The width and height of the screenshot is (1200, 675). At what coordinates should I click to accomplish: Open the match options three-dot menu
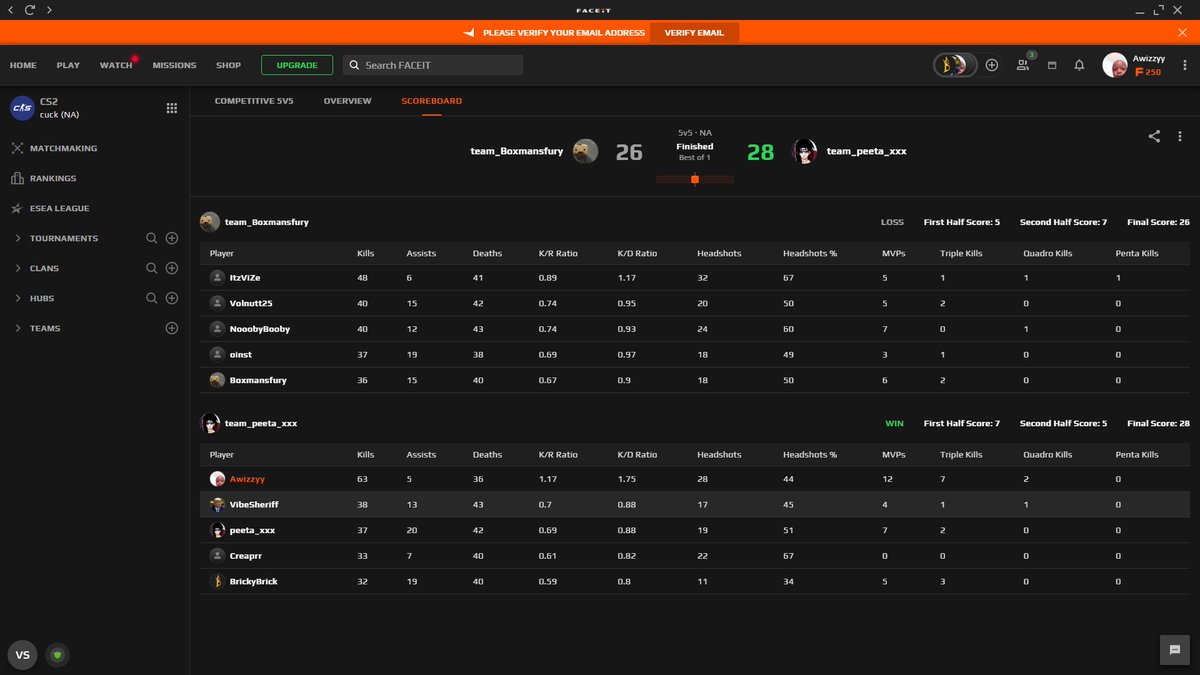[x=1179, y=136]
